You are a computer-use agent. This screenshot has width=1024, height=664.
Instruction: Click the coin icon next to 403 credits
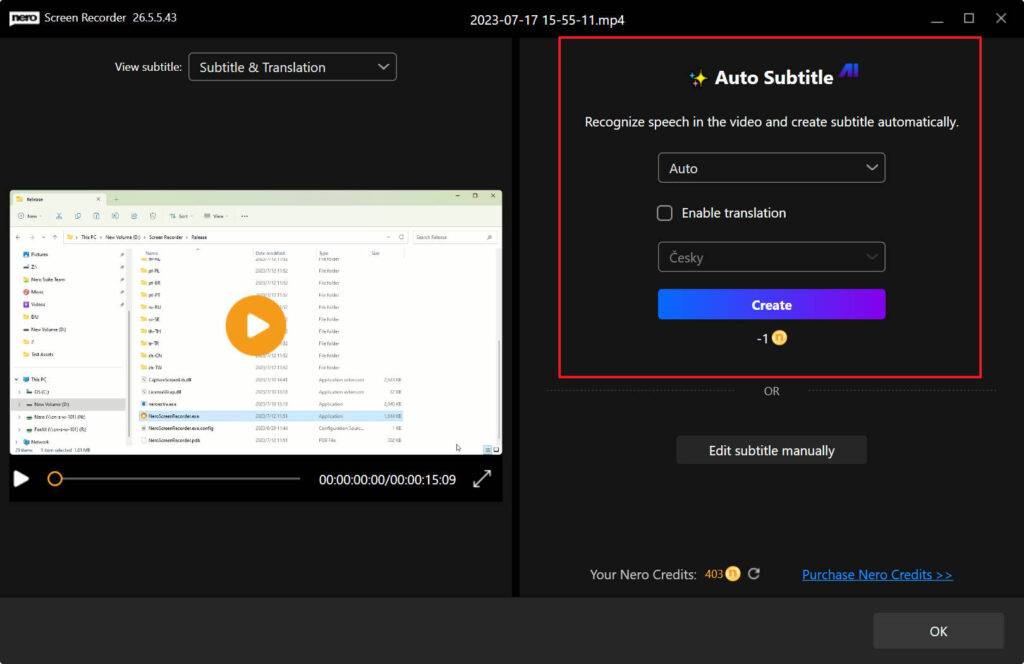pyautogui.click(x=731, y=574)
